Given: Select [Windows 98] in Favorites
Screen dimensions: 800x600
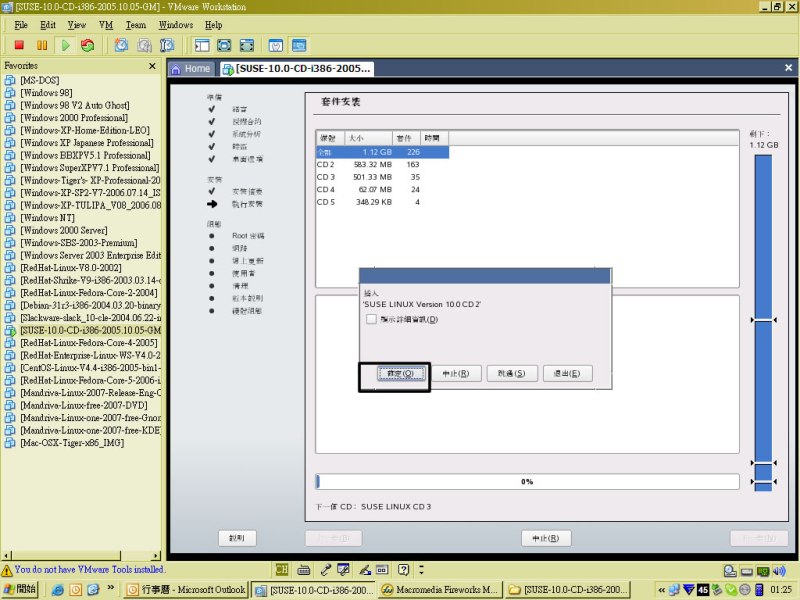Looking at the screenshot, I should pos(46,93).
